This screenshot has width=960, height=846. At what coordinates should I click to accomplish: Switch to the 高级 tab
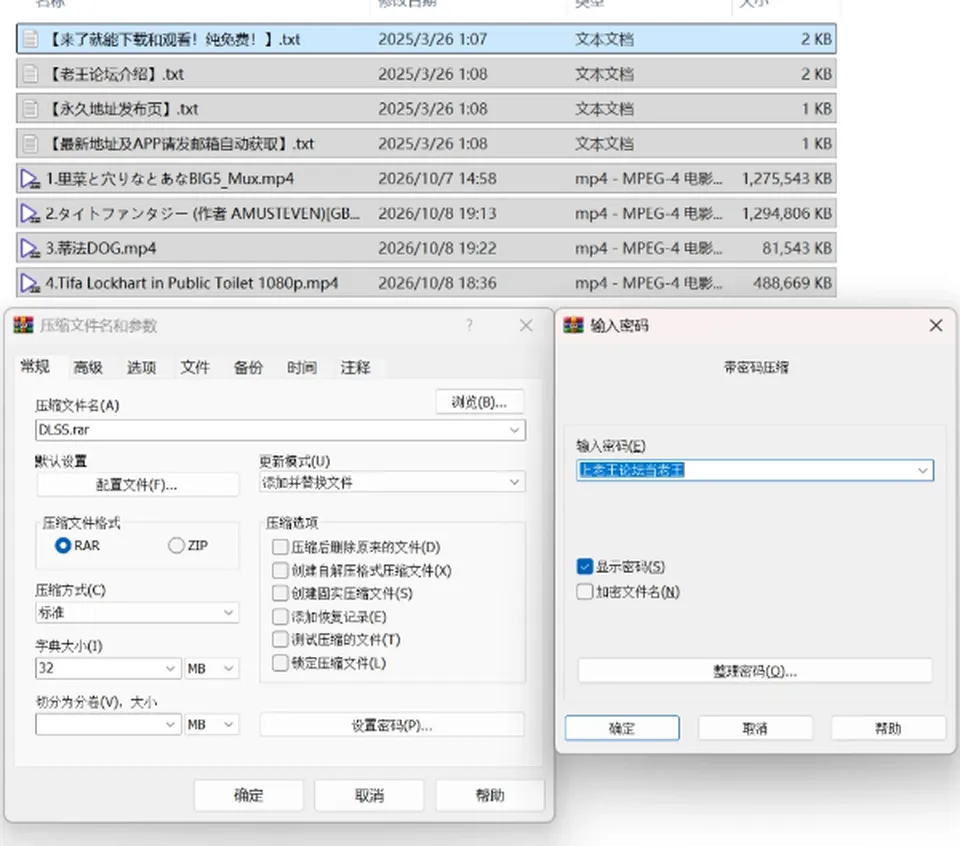tap(88, 367)
